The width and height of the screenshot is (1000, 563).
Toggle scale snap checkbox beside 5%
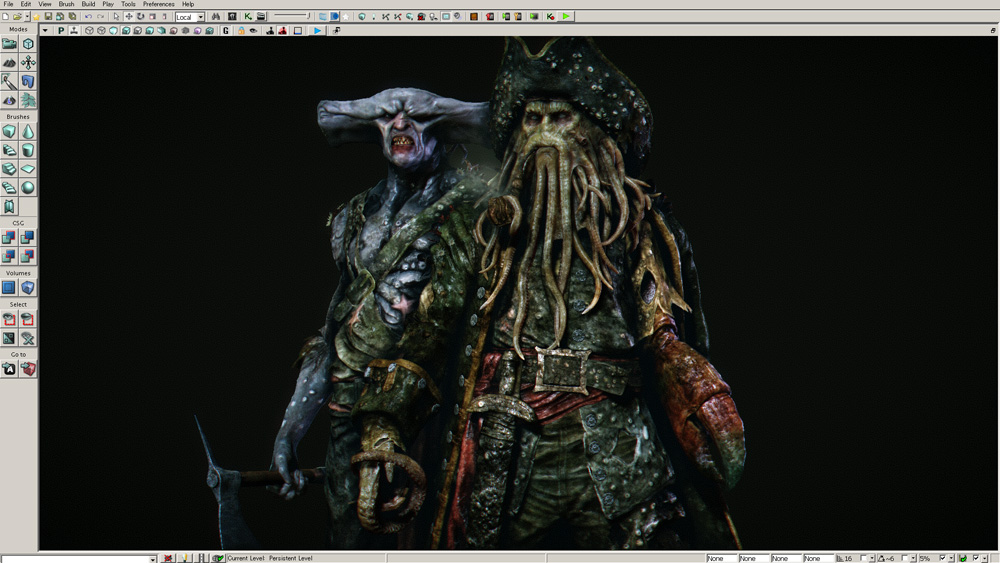coord(943,559)
